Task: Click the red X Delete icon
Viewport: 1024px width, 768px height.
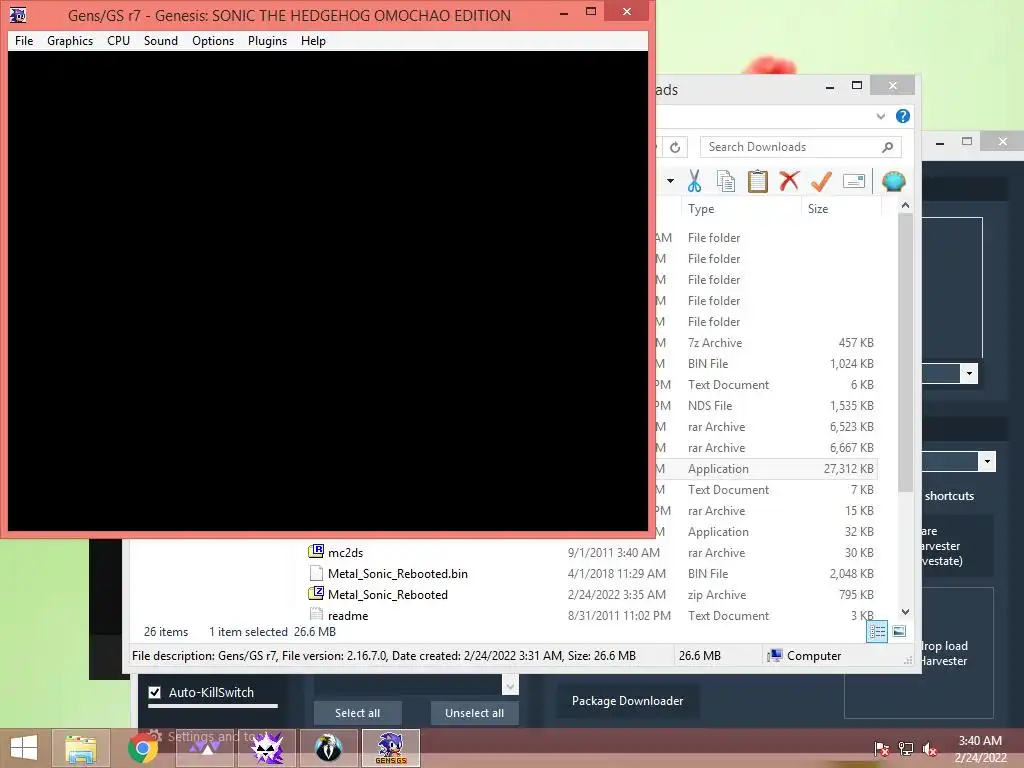Action: 789,181
